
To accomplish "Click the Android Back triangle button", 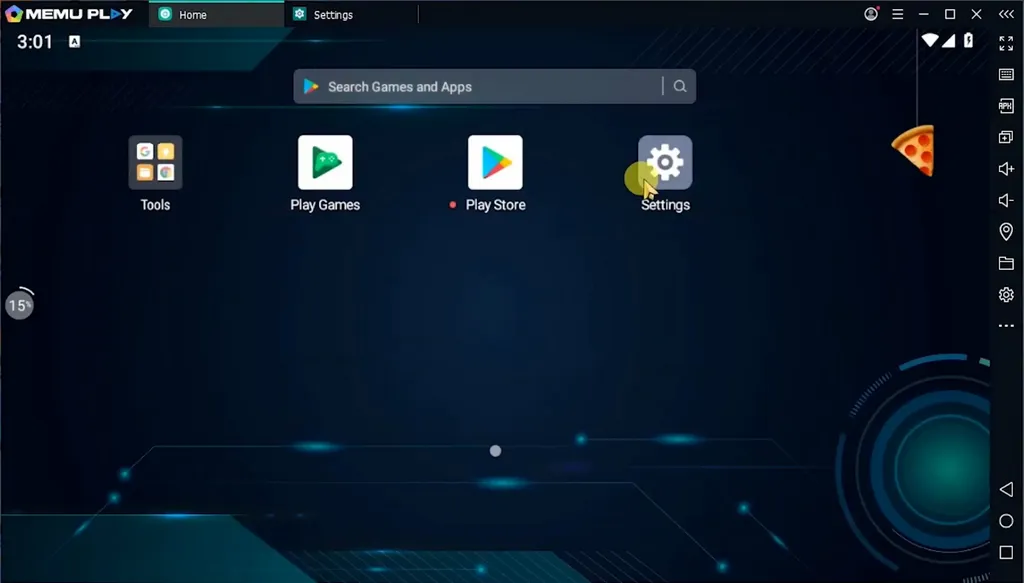I will (1006, 490).
